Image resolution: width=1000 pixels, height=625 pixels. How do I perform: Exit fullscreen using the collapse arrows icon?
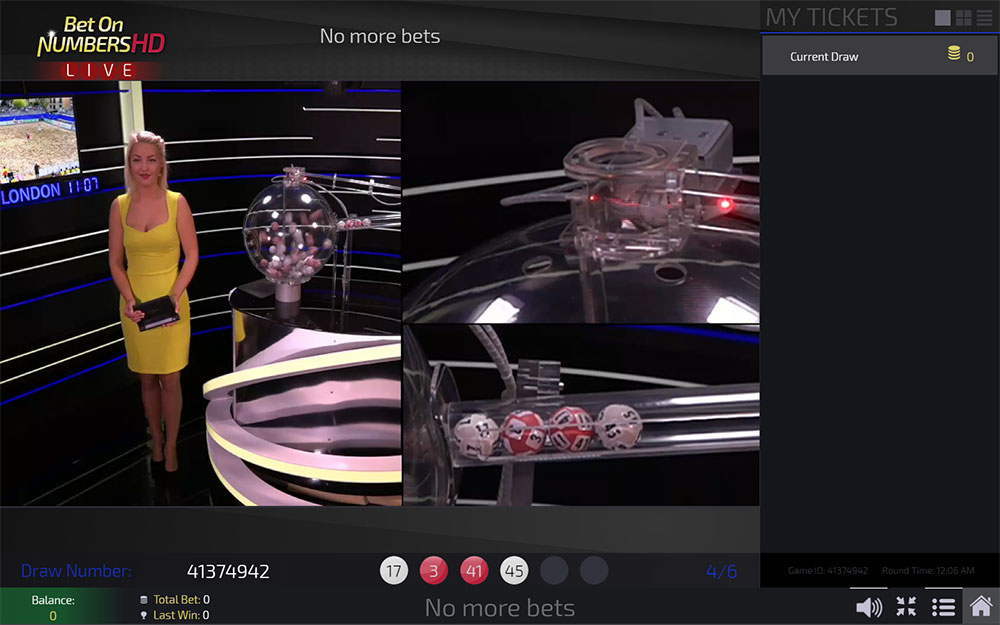(906, 607)
